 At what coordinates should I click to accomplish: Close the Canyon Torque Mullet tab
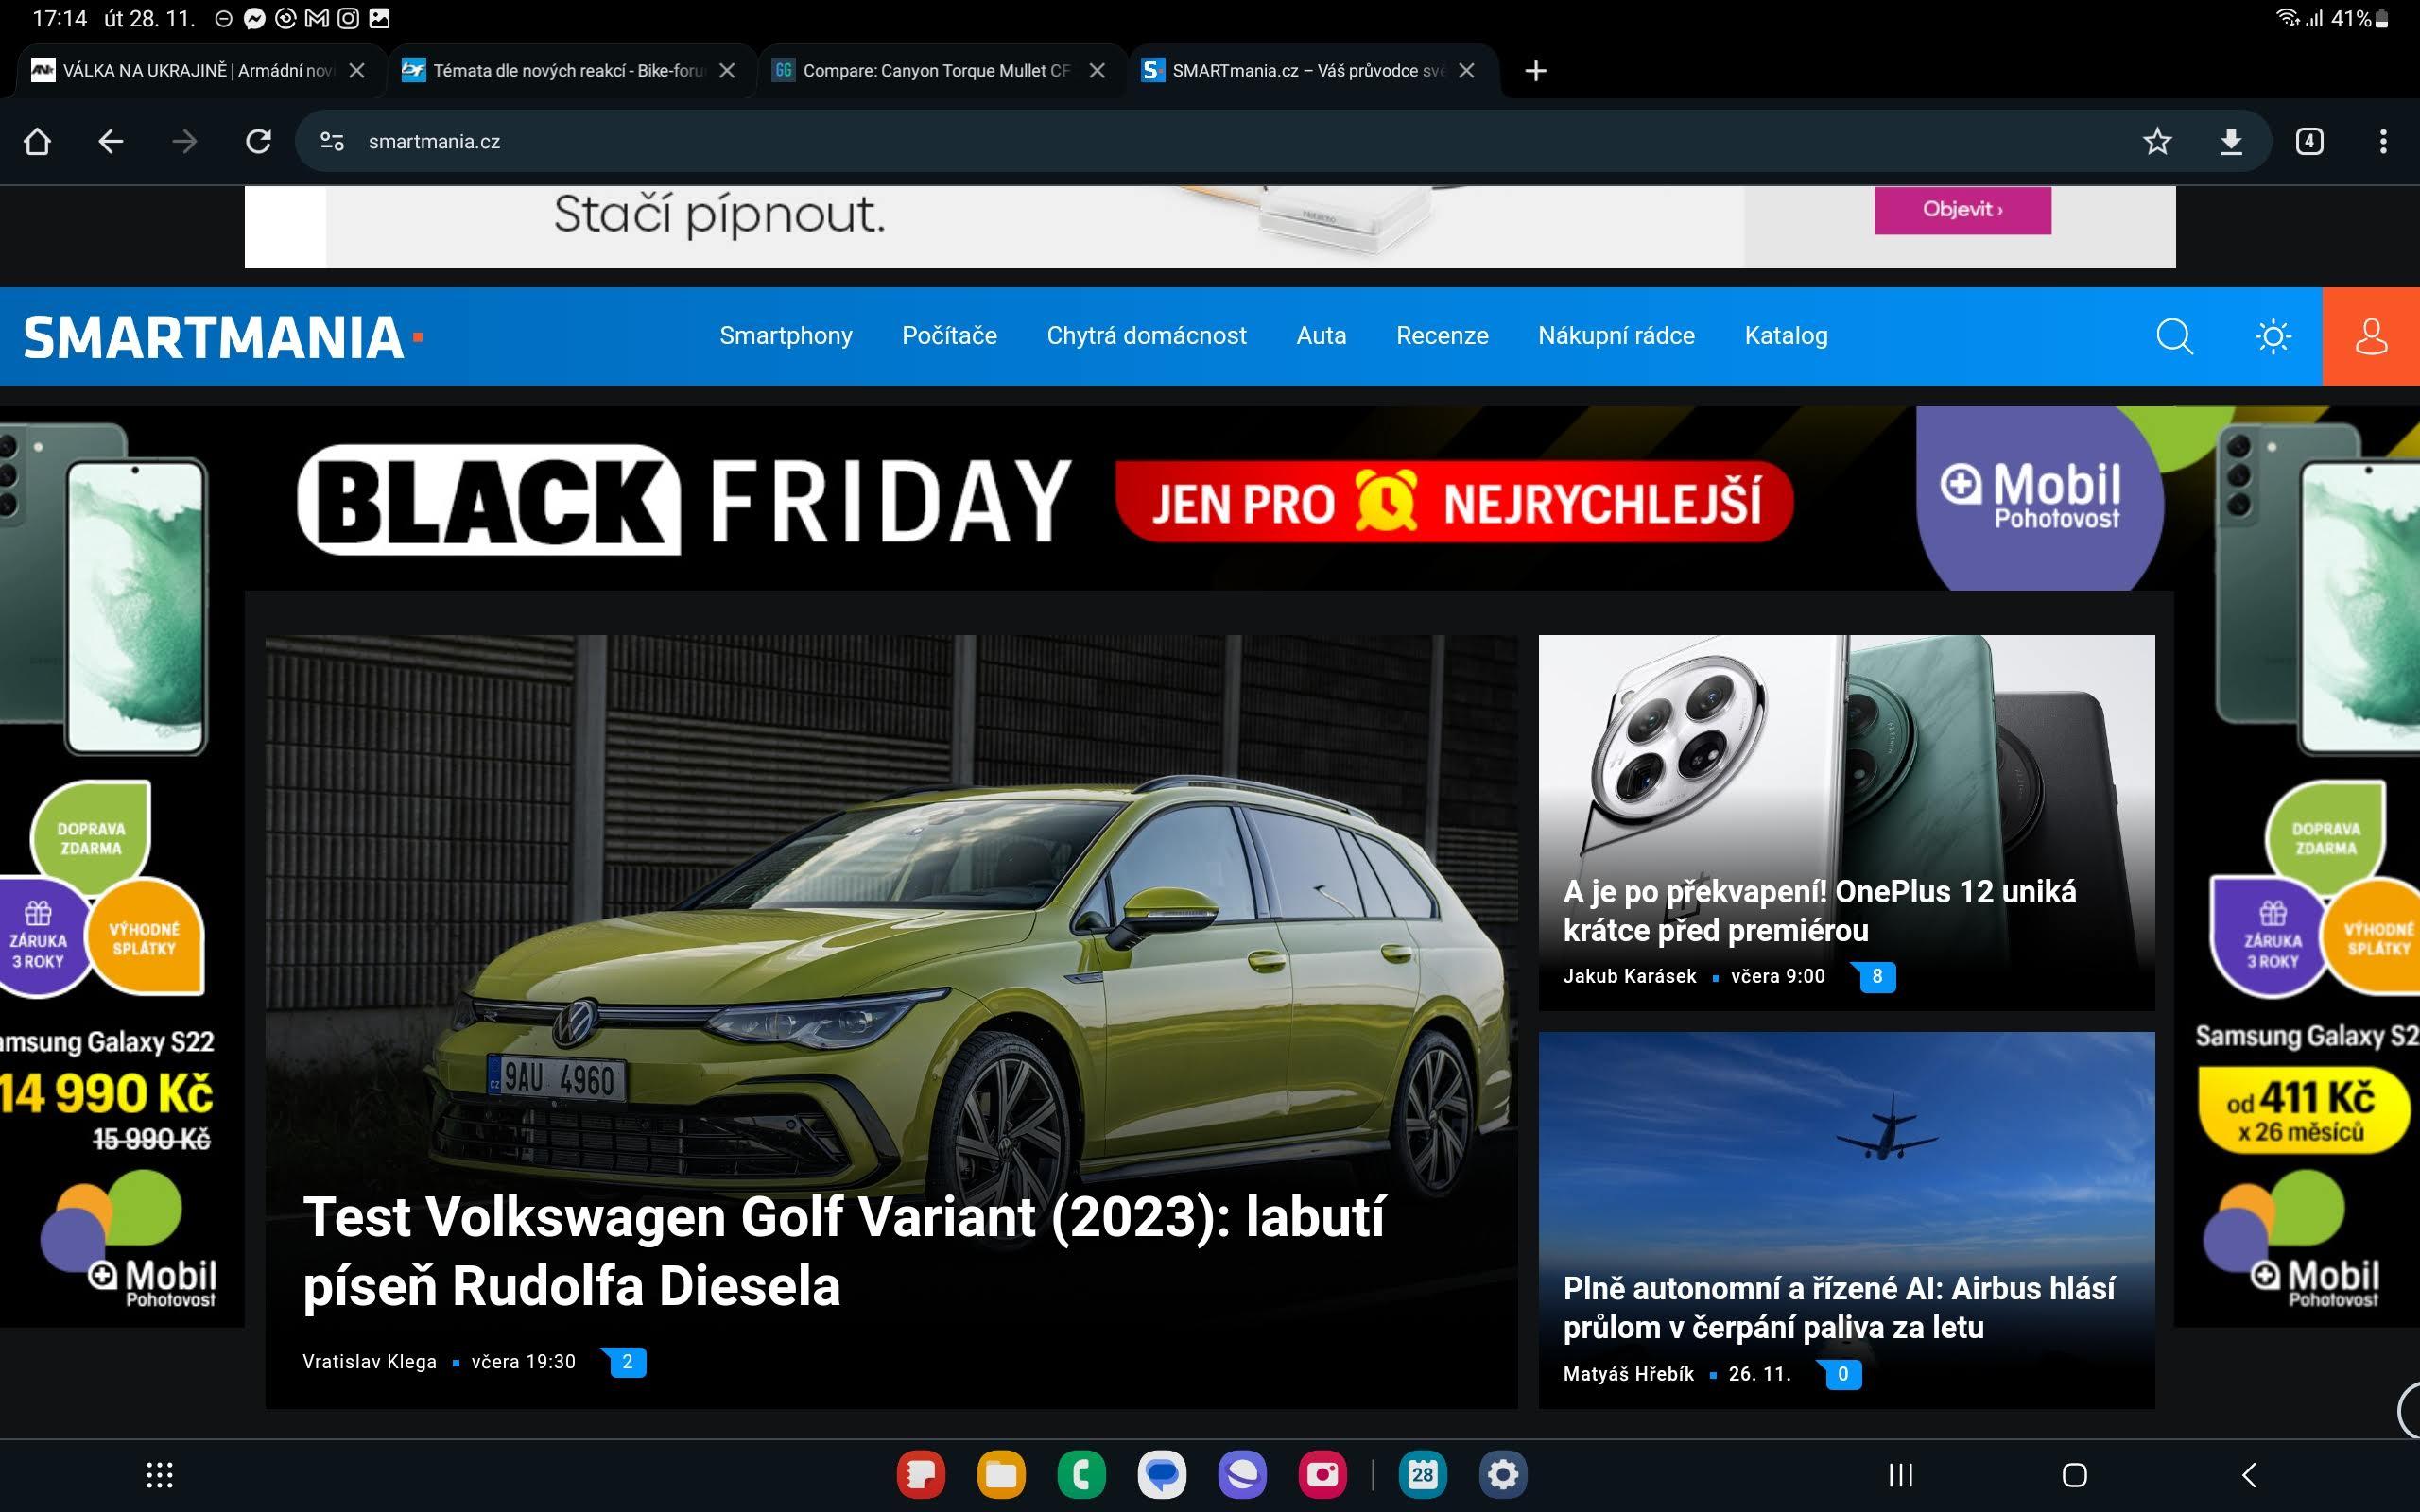[1097, 70]
